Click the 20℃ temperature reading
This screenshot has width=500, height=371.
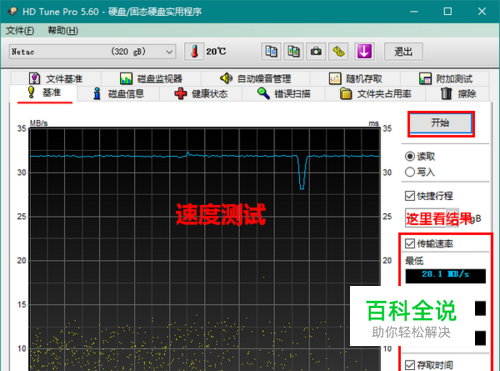(216, 52)
